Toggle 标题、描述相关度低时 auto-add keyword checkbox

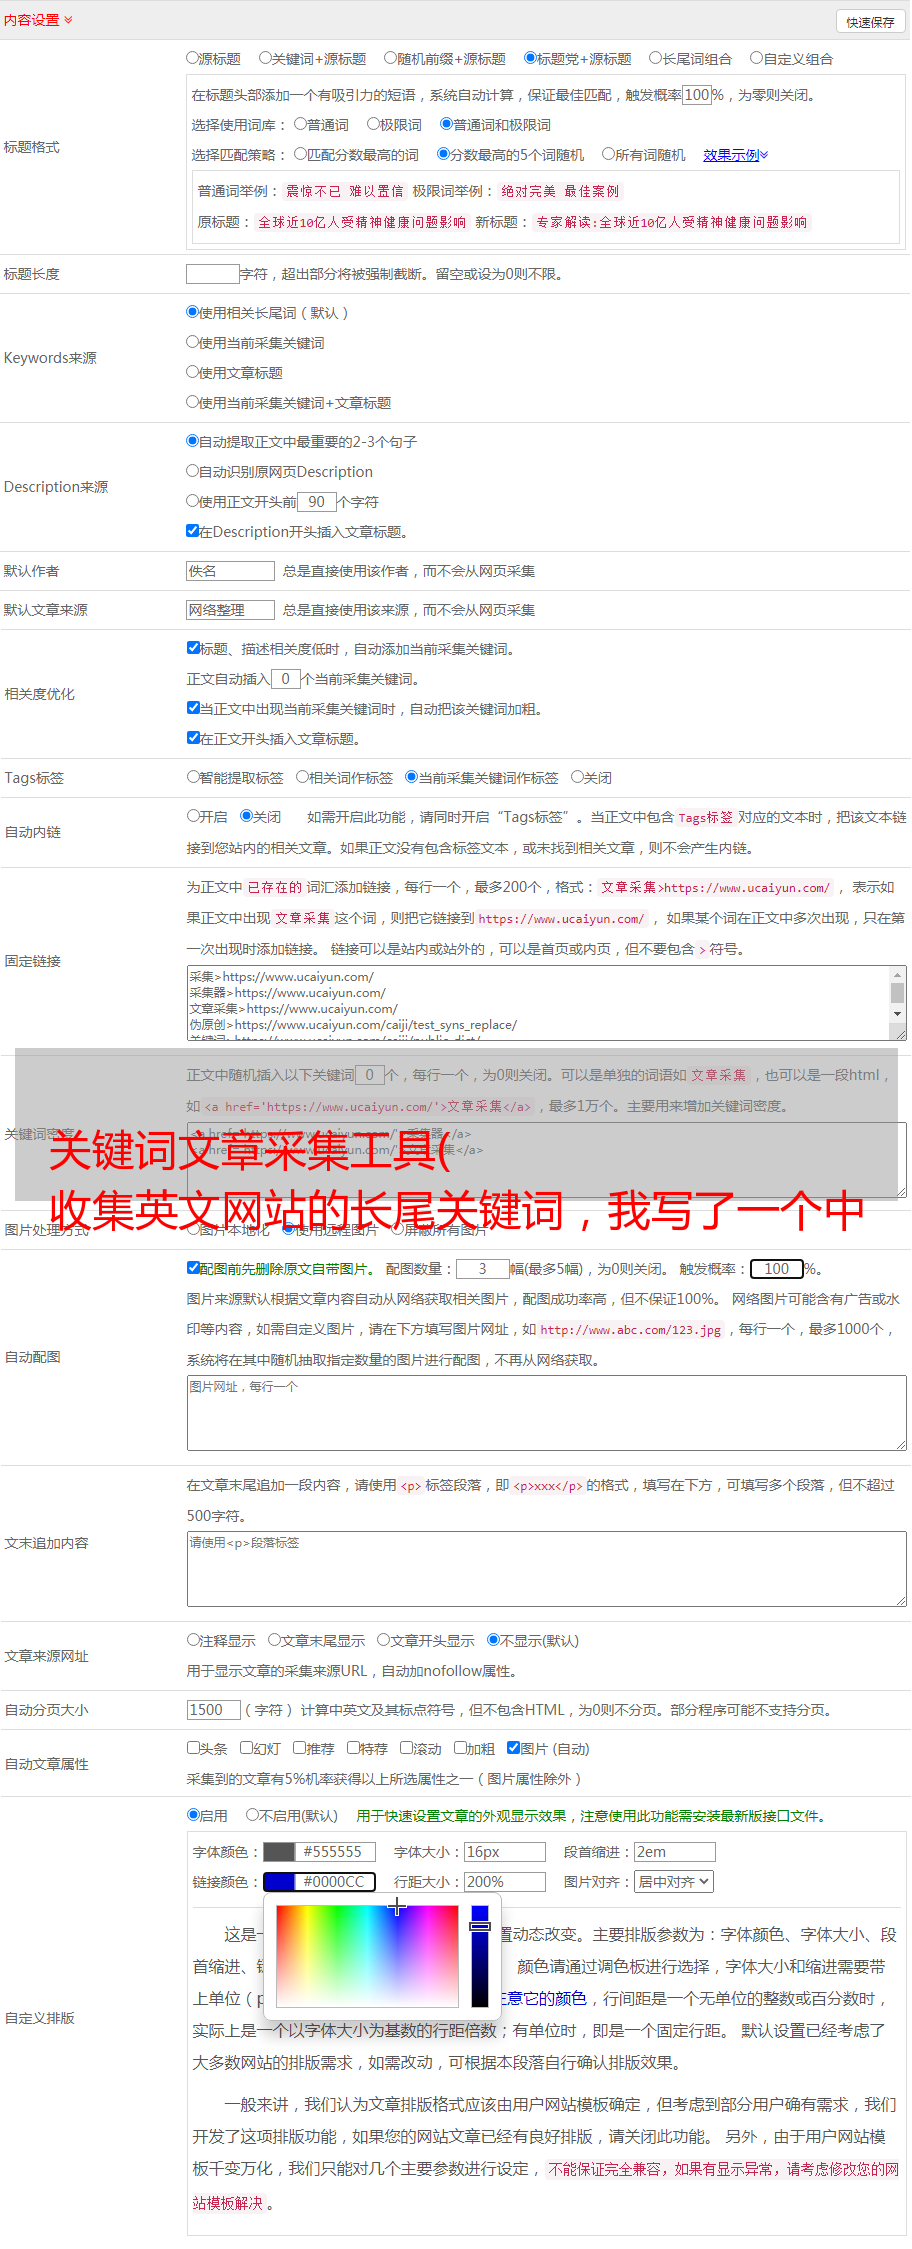pos(193,648)
